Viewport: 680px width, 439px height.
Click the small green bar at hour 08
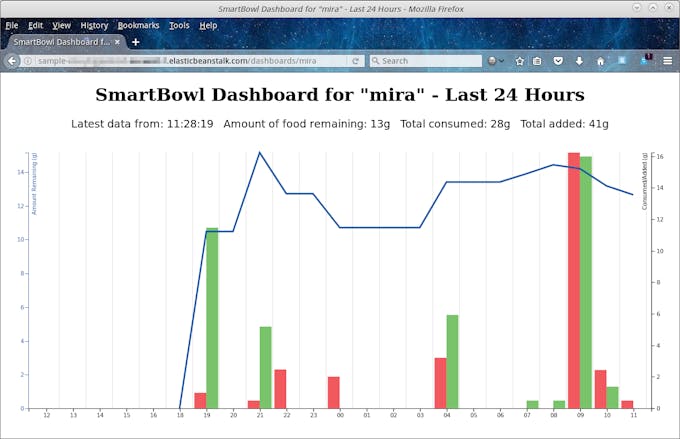point(559,404)
